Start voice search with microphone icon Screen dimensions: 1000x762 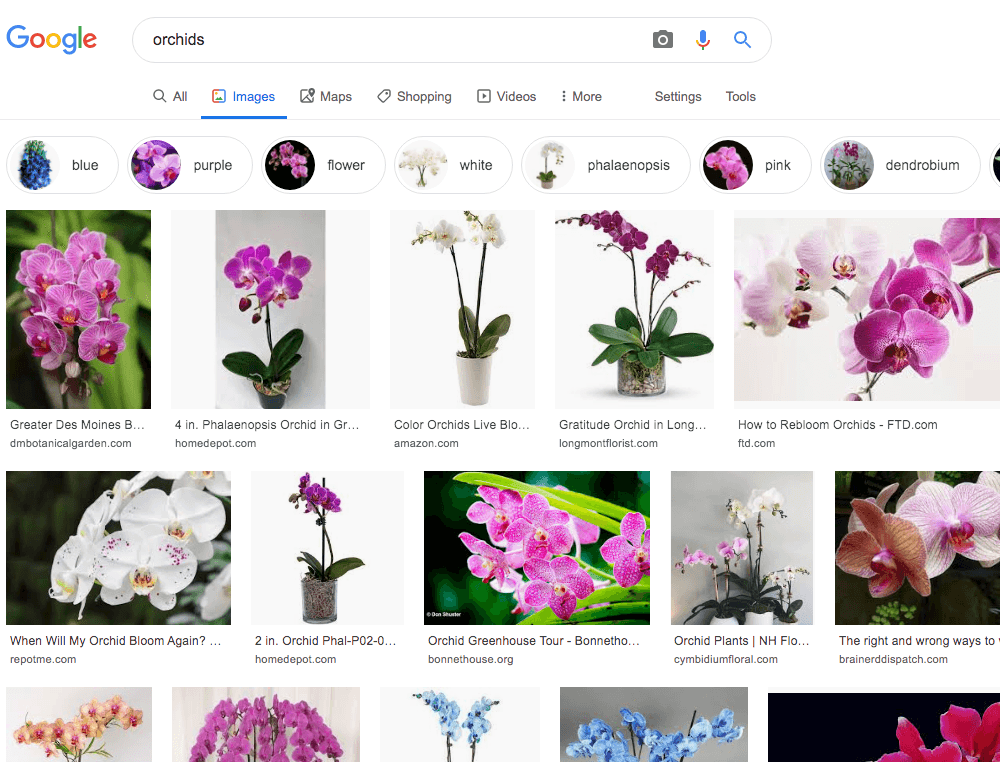703,40
